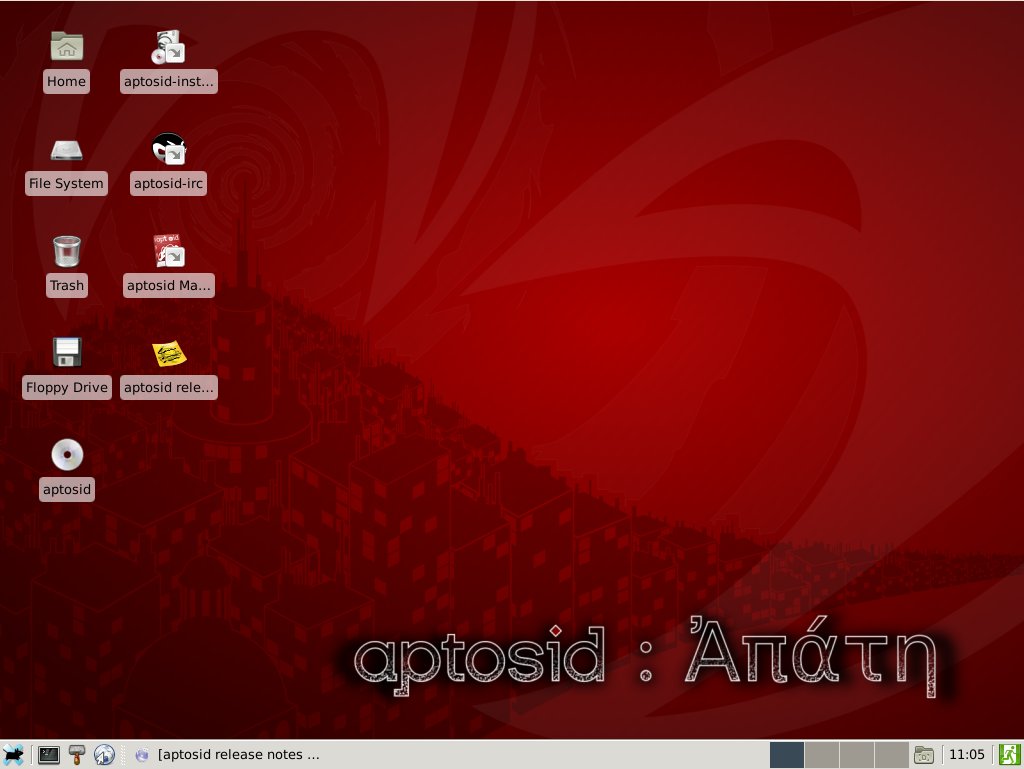Launch the terminal from the panel
The width and height of the screenshot is (1024, 769).
(x=49, y=755)
